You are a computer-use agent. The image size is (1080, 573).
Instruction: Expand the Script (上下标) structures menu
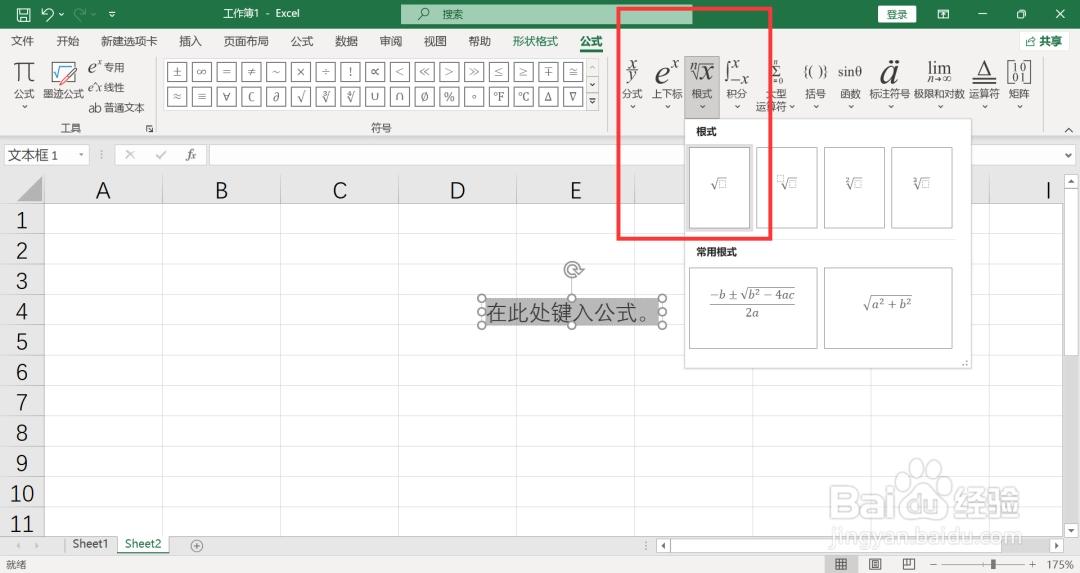[667, 85]
